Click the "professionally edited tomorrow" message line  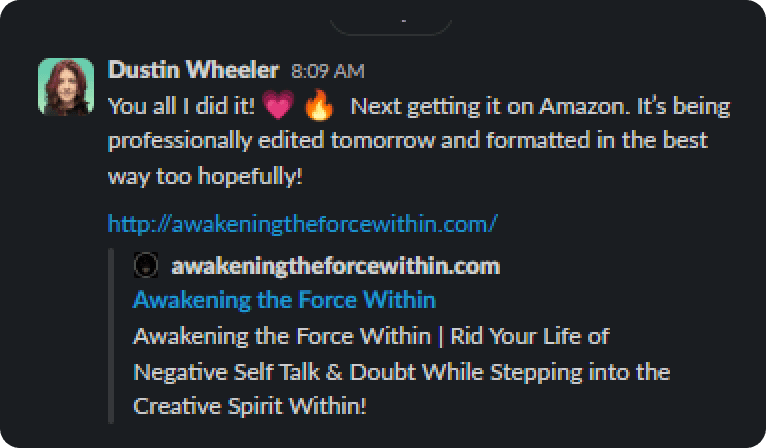271,142
